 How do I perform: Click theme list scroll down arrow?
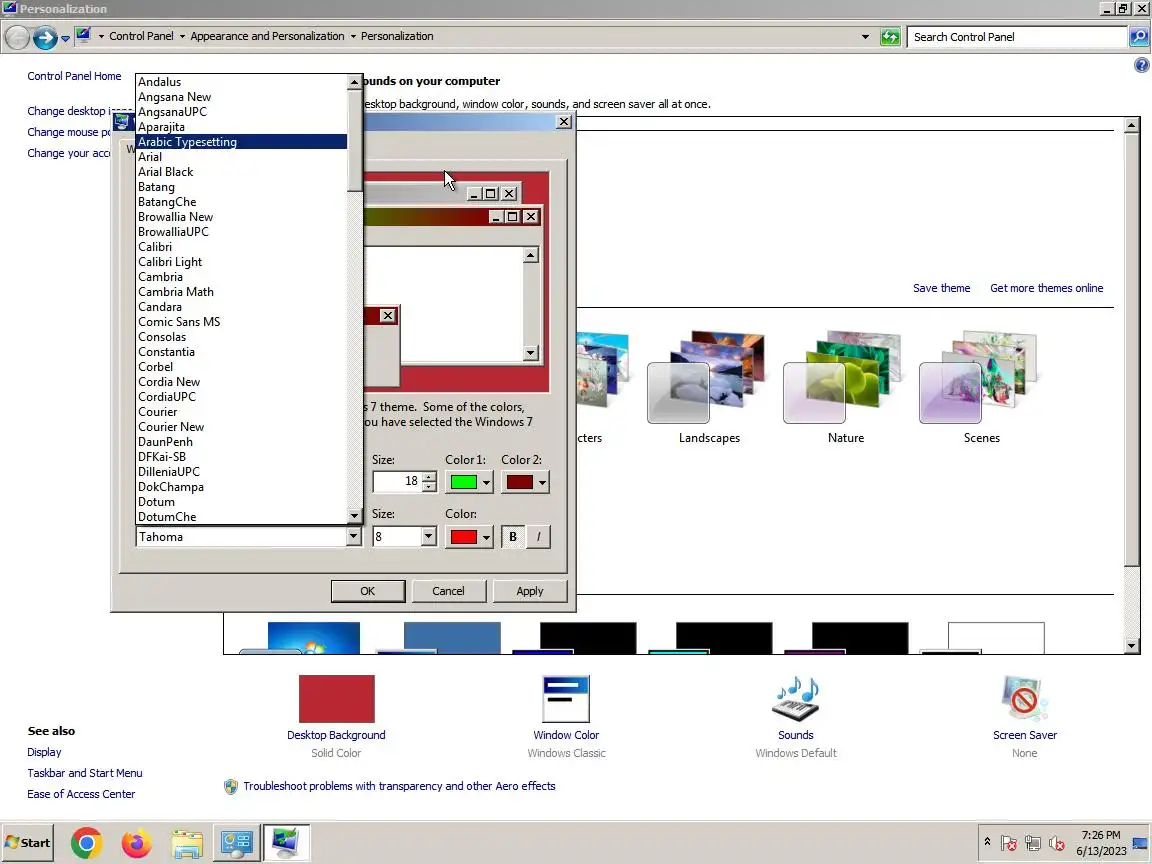click(1131, 647)
